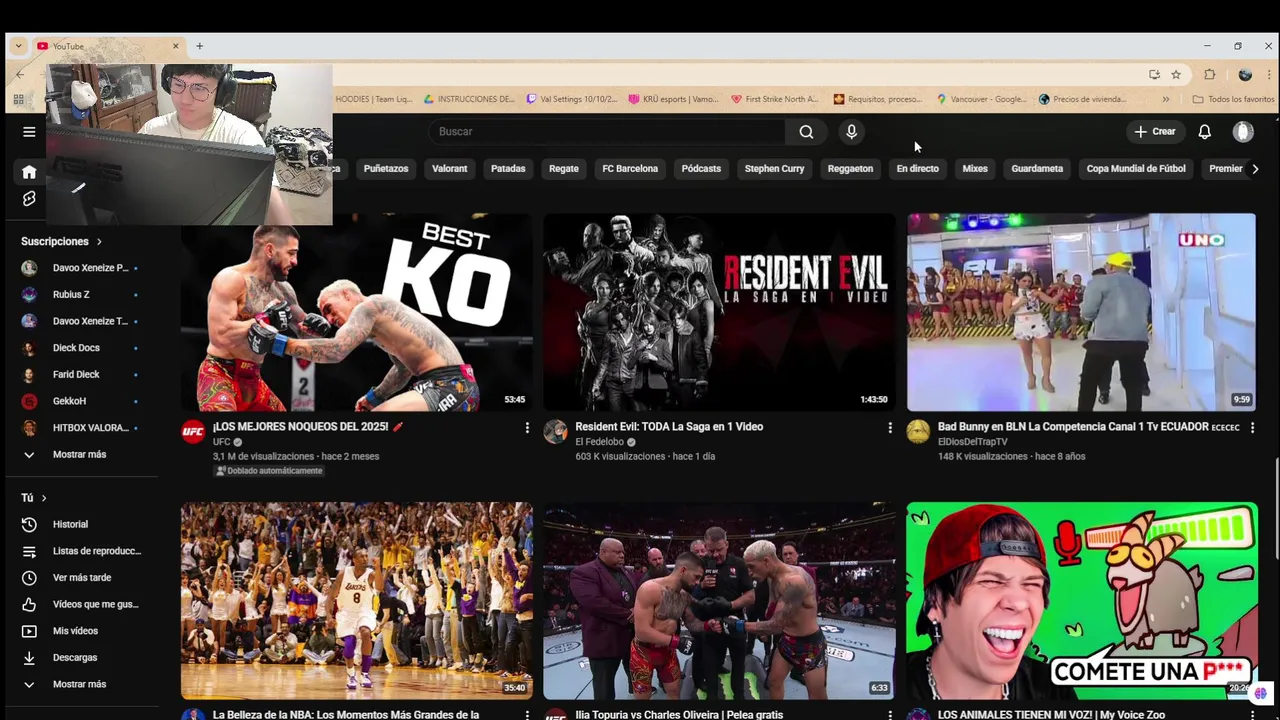Open Listas de reproducción in sidebar
Viewport: 1280px width, 720px height.
[x=80, y=551]
